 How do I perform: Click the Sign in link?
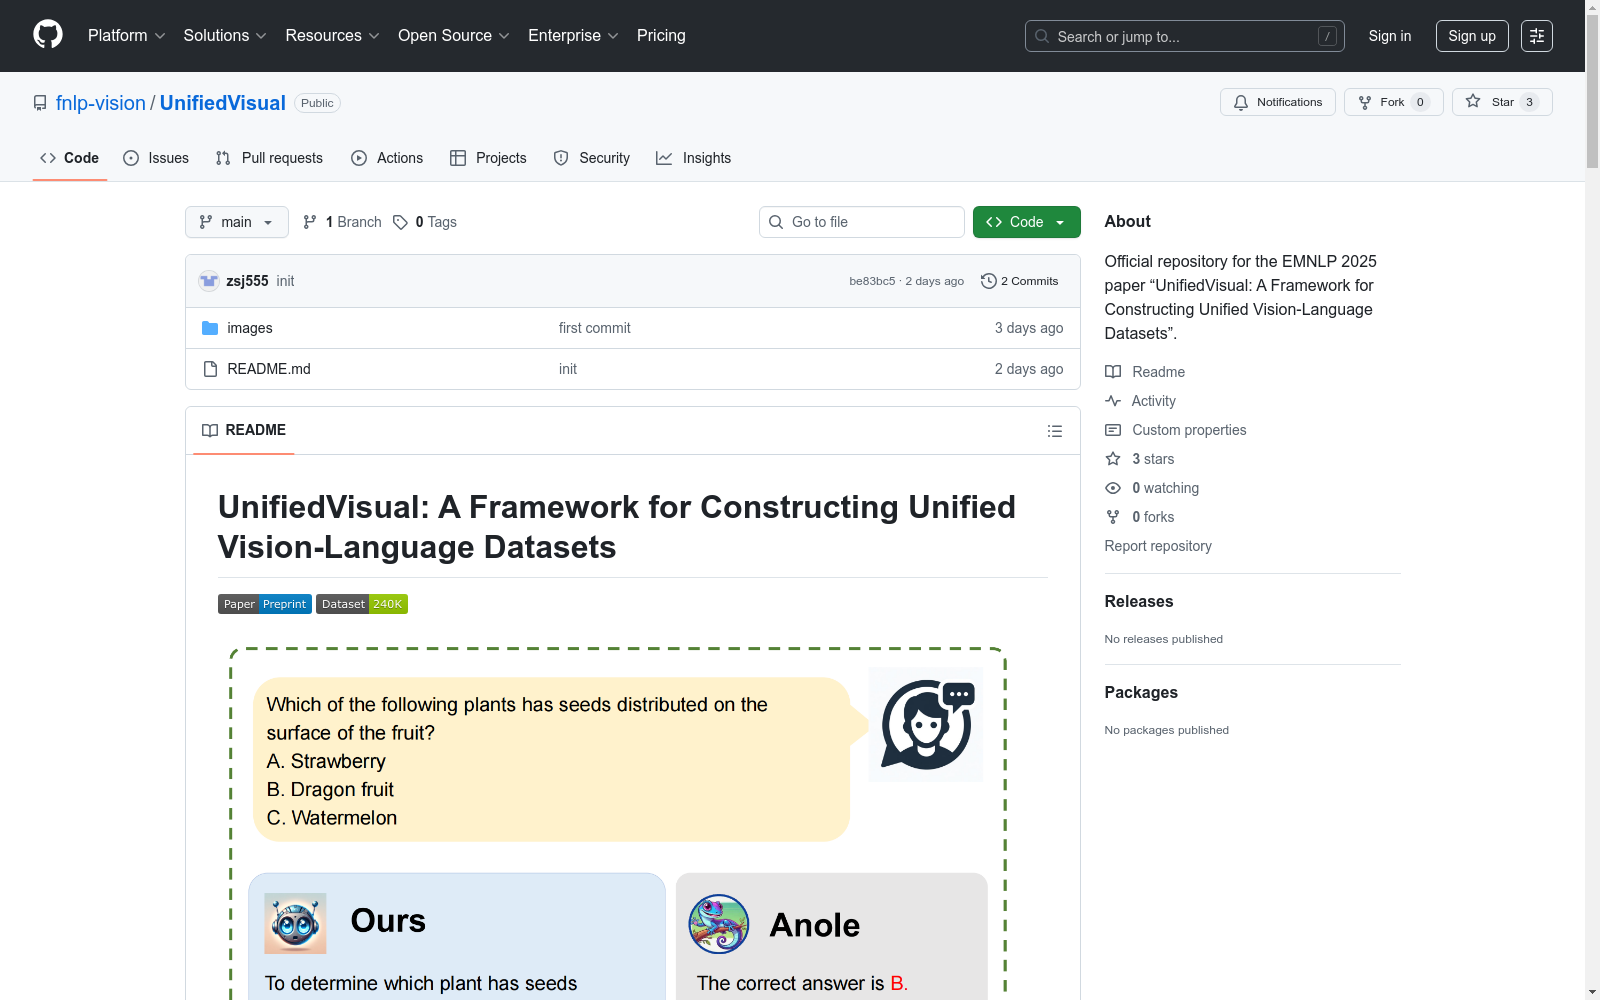pyautogui.click(x=1390, y=36)
